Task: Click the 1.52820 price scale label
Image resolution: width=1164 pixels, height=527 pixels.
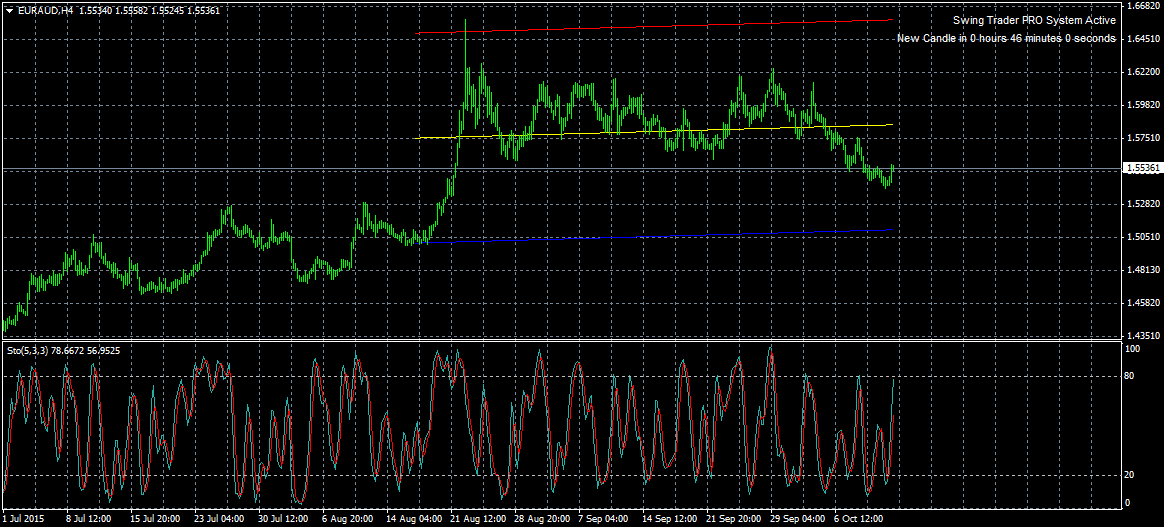Action: click(x=1143, y=203)
